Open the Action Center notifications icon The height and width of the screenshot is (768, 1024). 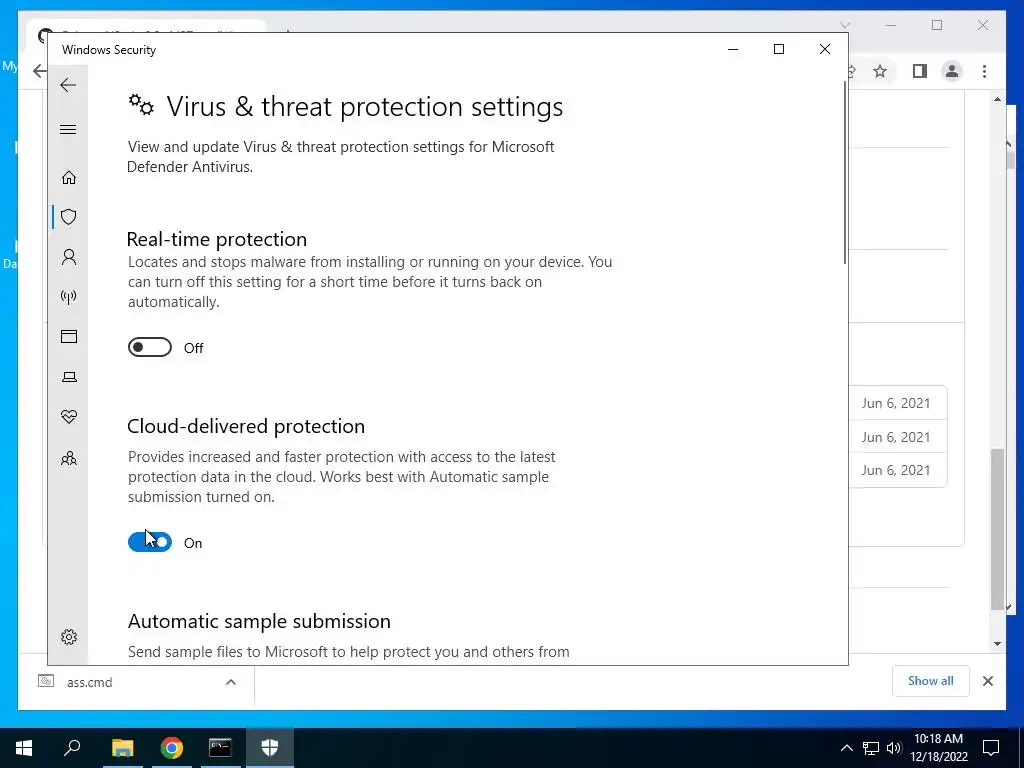point(991,748)
